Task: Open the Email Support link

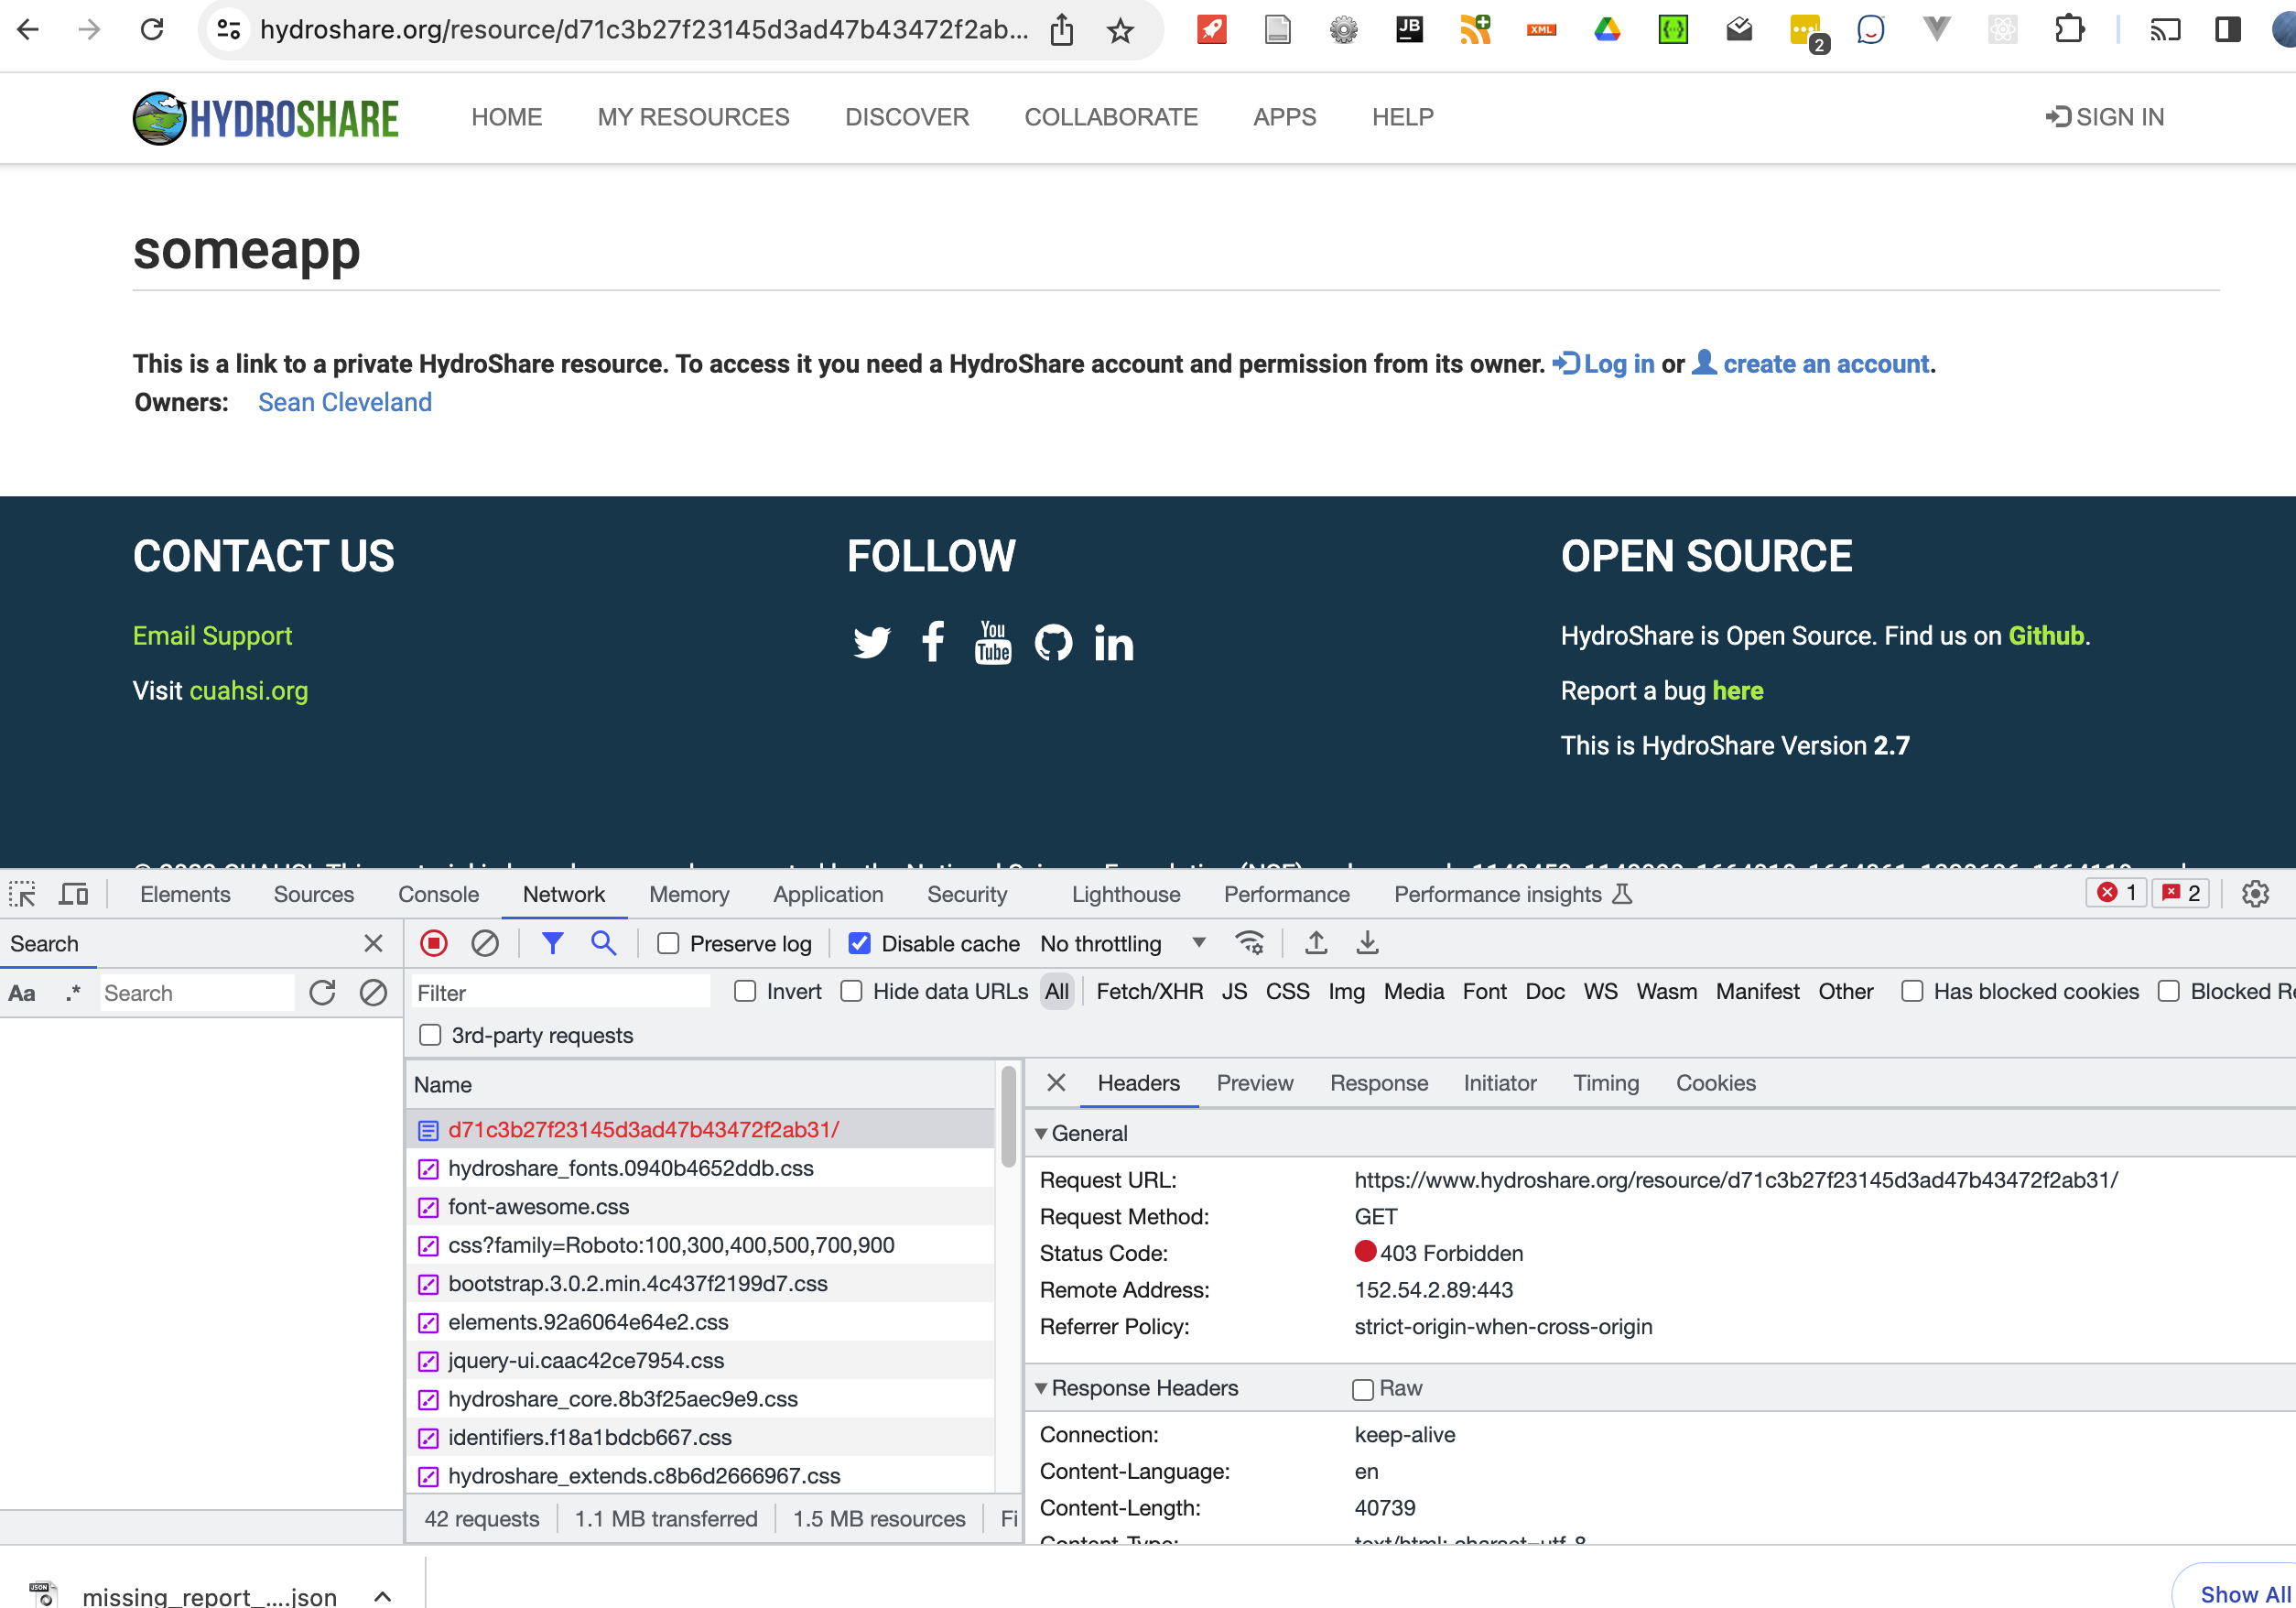Action: [212, 636]
